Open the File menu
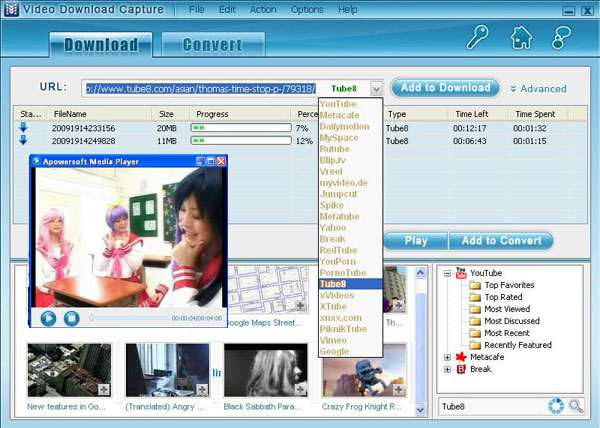The width and height of the screenshot is (600, 428). [x=196, y=9]
